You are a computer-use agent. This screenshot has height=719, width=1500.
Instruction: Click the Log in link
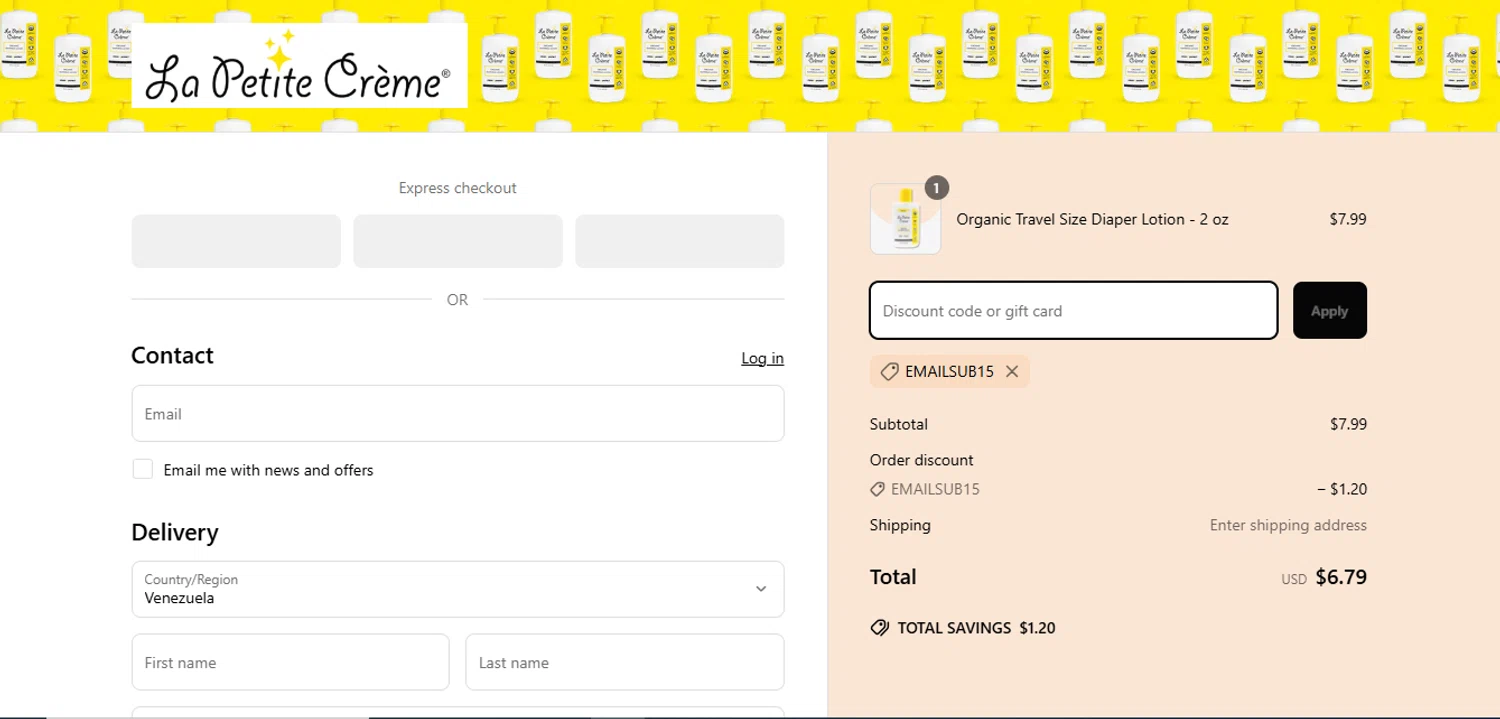point(762,358)
